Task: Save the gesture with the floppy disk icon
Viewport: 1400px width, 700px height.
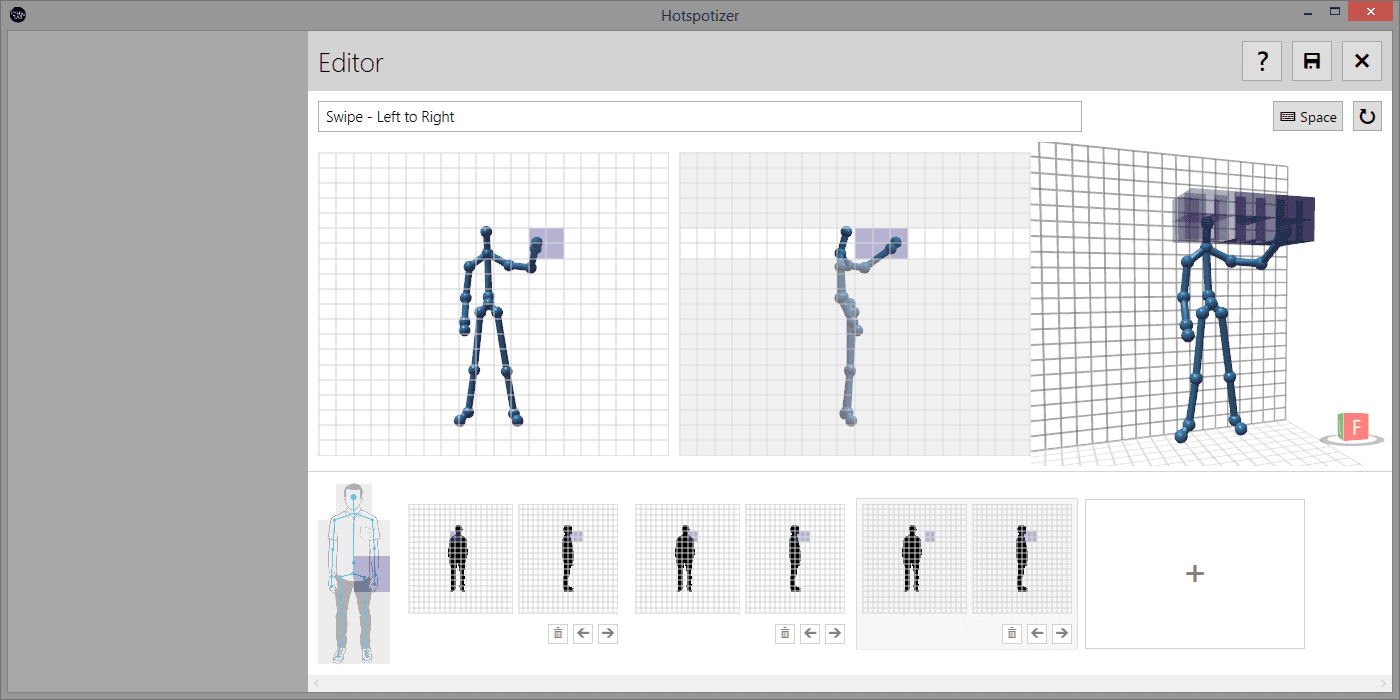Action: [x=1312, y=62]
